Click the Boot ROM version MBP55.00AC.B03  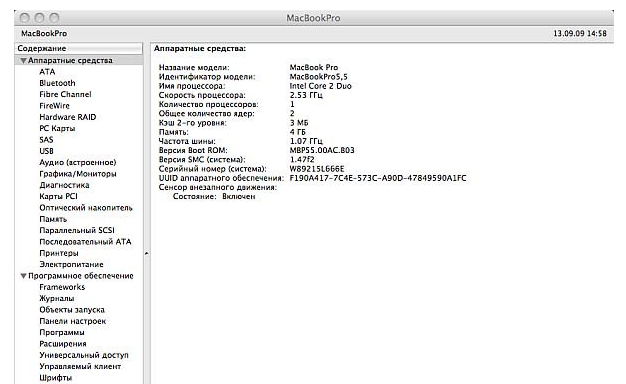coord(322,150)
